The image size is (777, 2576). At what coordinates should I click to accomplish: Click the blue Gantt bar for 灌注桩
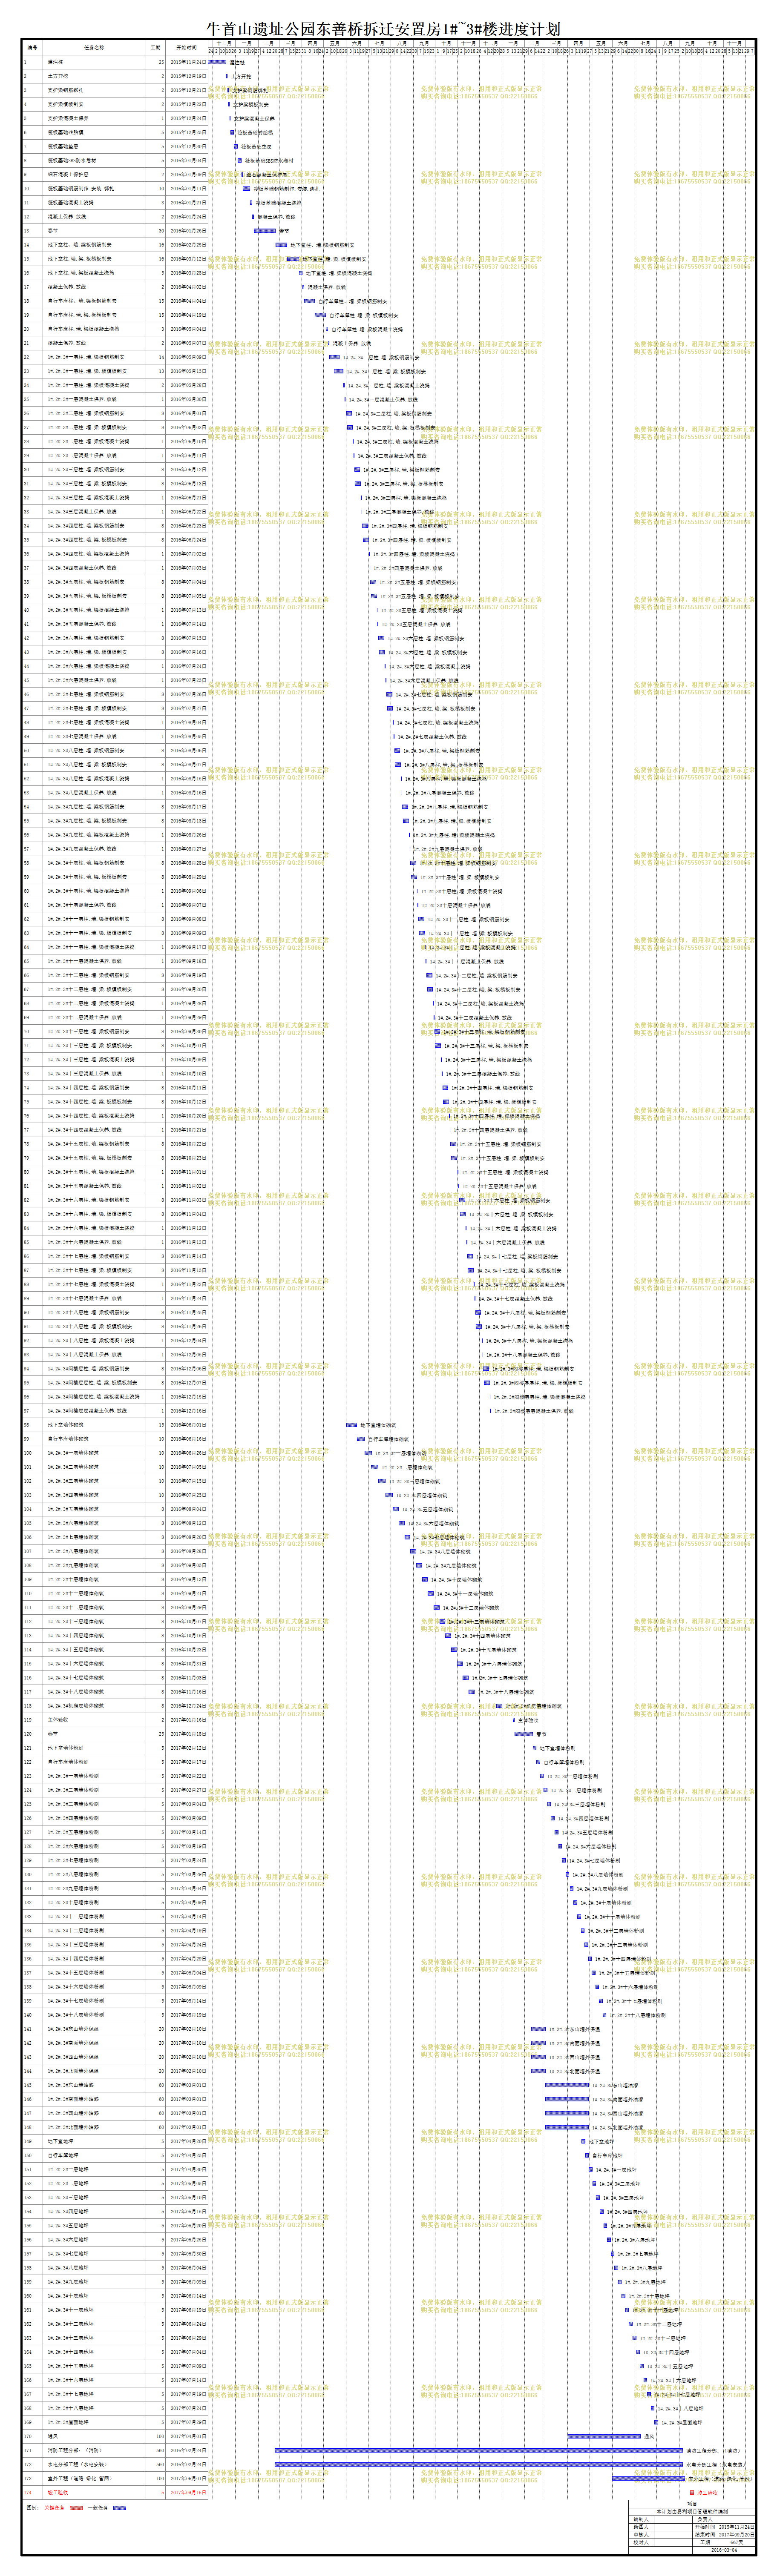tap(217, 62)
